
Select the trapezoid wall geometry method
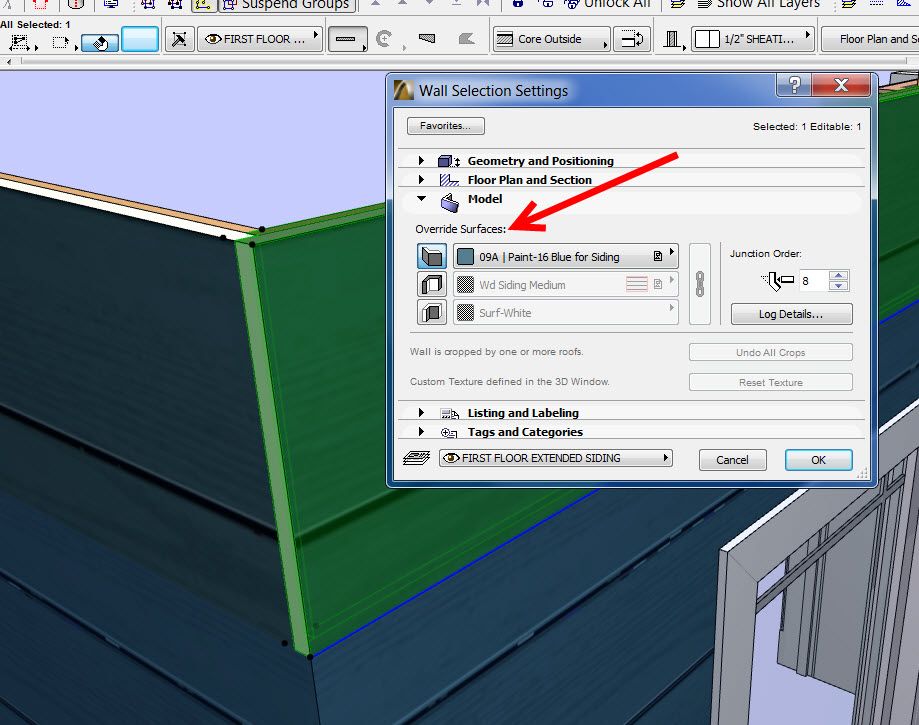pyautogui.click(x=427, y=39)
